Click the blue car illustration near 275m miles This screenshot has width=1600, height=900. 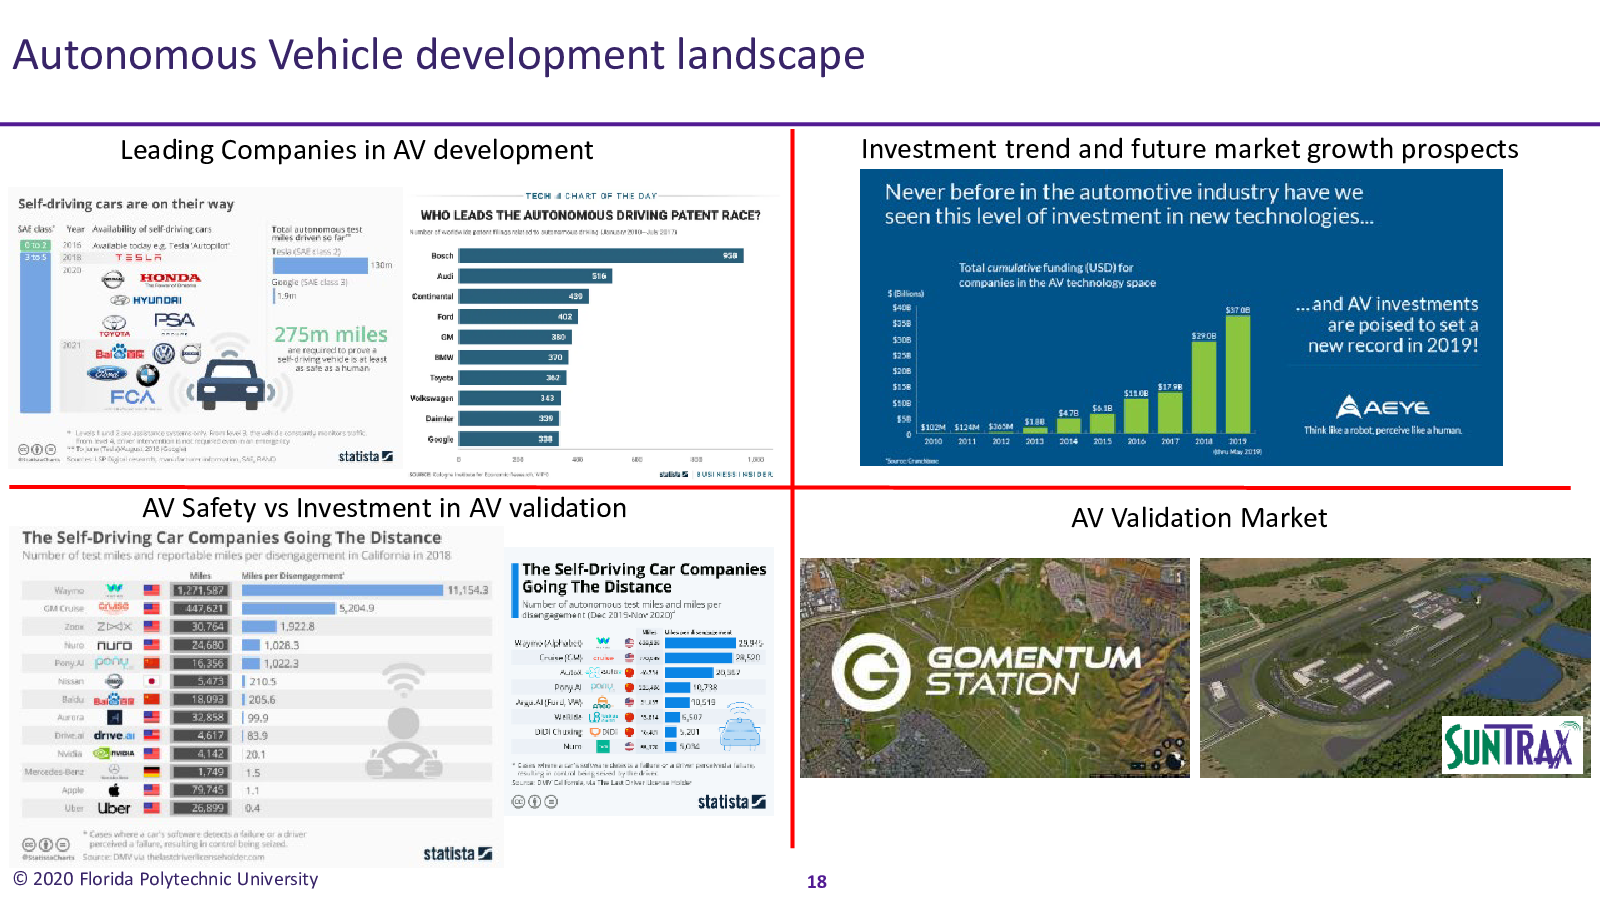229,383
